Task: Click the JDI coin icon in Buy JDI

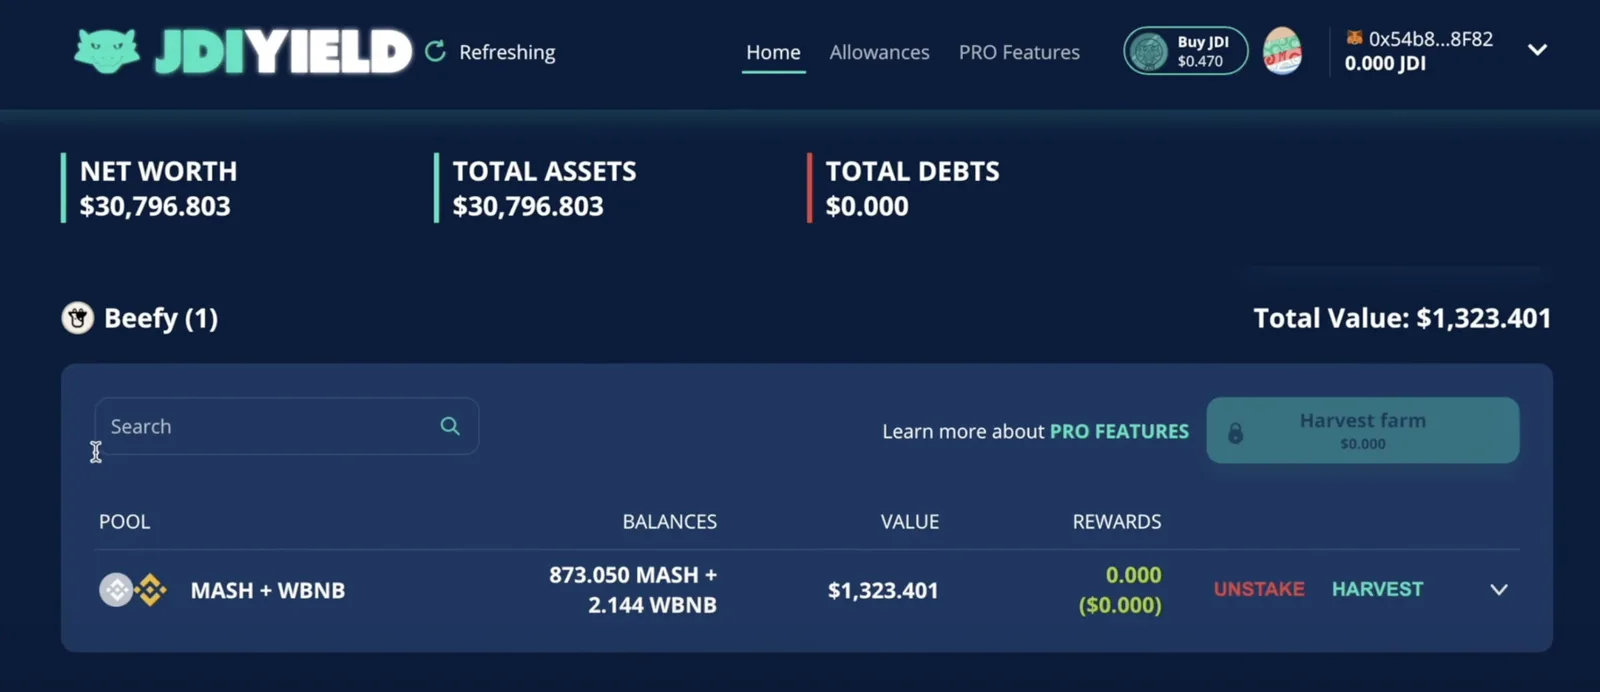Action: (x=1148, y=51)
